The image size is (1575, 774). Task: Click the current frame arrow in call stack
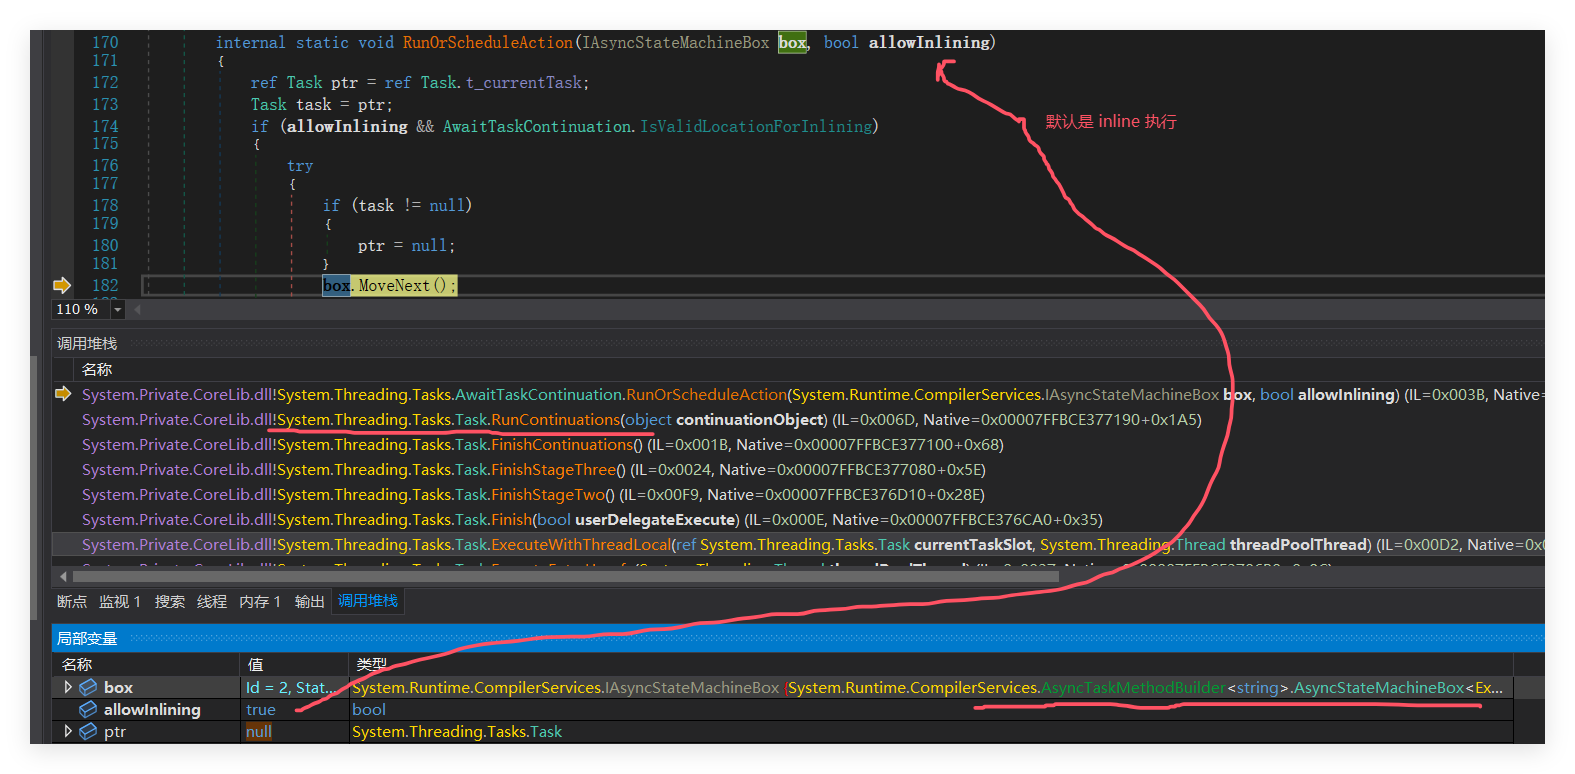63,394
